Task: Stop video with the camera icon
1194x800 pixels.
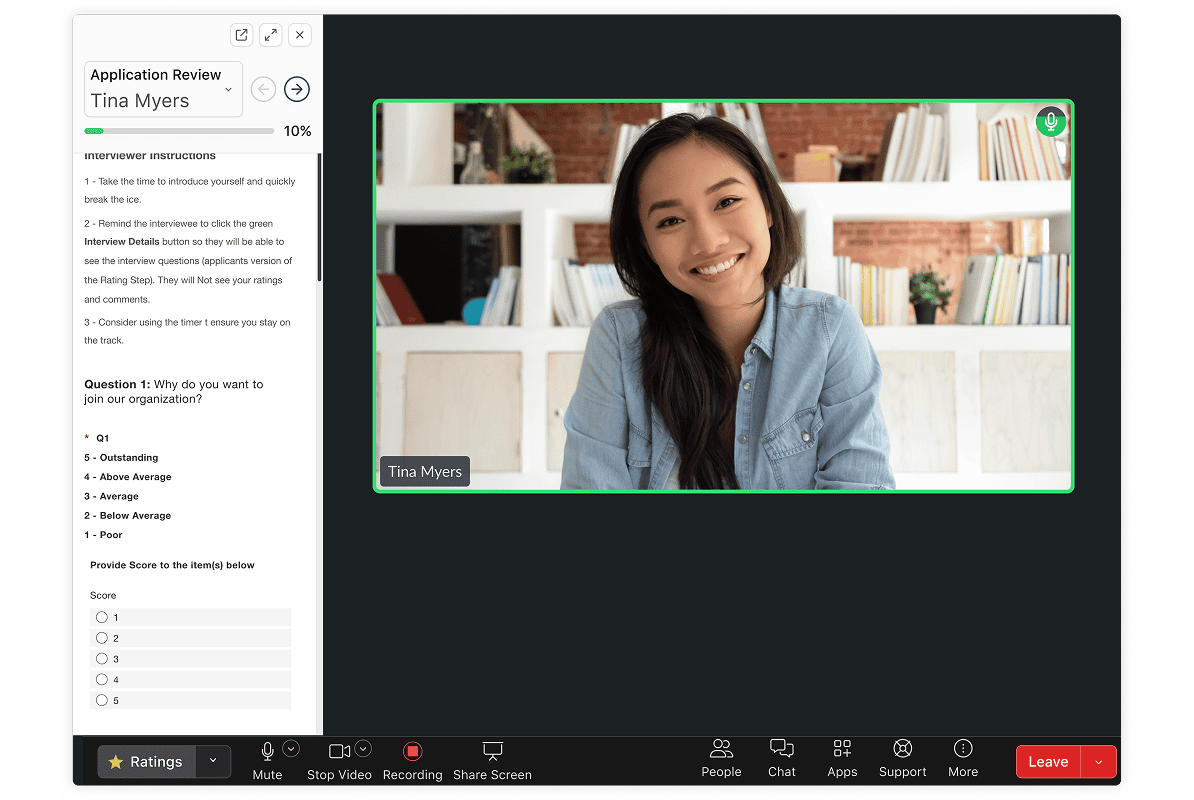Action: coord(339,761)
